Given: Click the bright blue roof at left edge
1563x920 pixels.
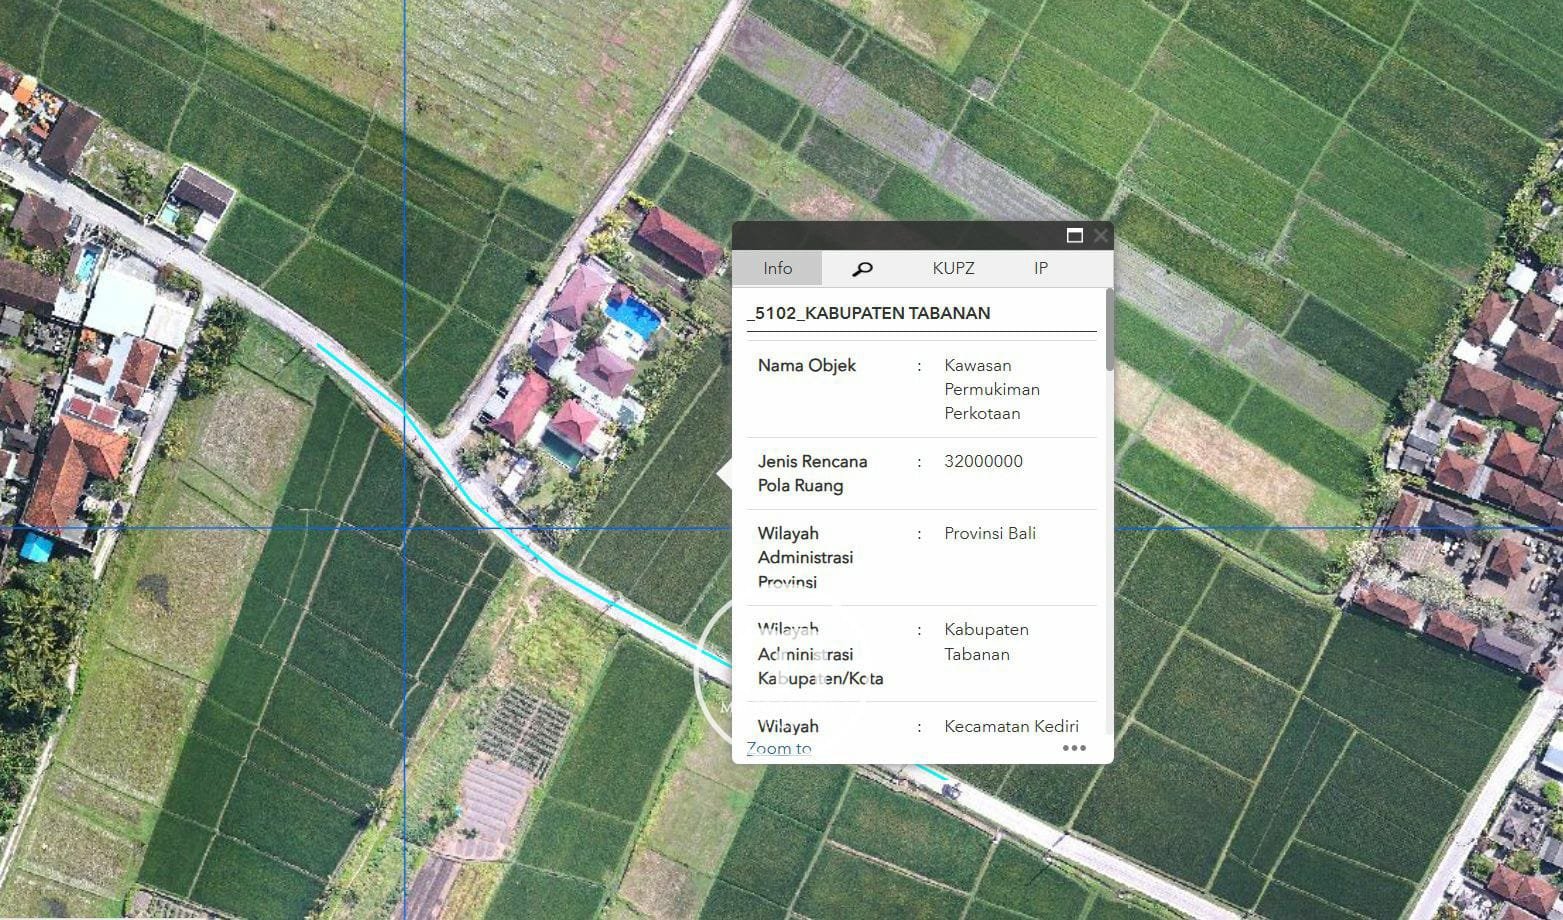Looking at the screenshot, I should (x=36, y=547).
